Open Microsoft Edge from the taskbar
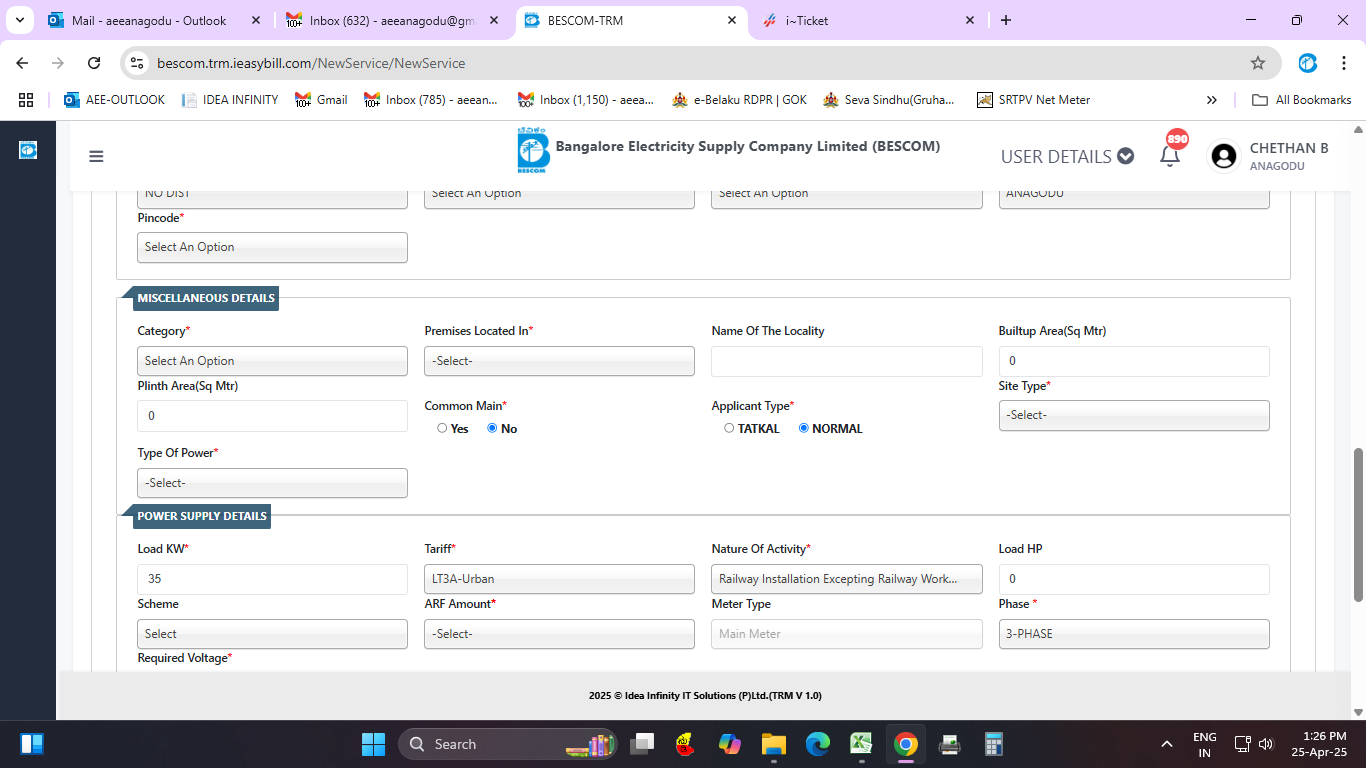 tap(818, 744)
